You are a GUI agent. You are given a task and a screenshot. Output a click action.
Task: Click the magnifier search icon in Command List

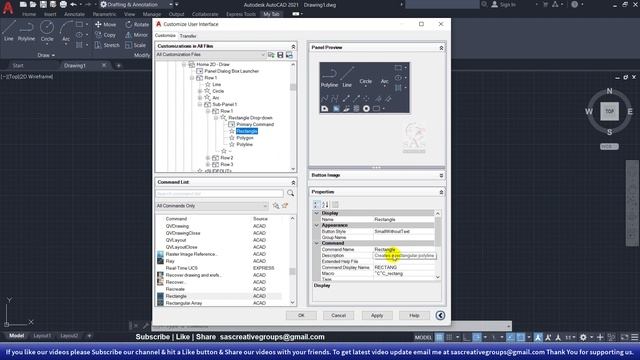[x=290, y=193]
